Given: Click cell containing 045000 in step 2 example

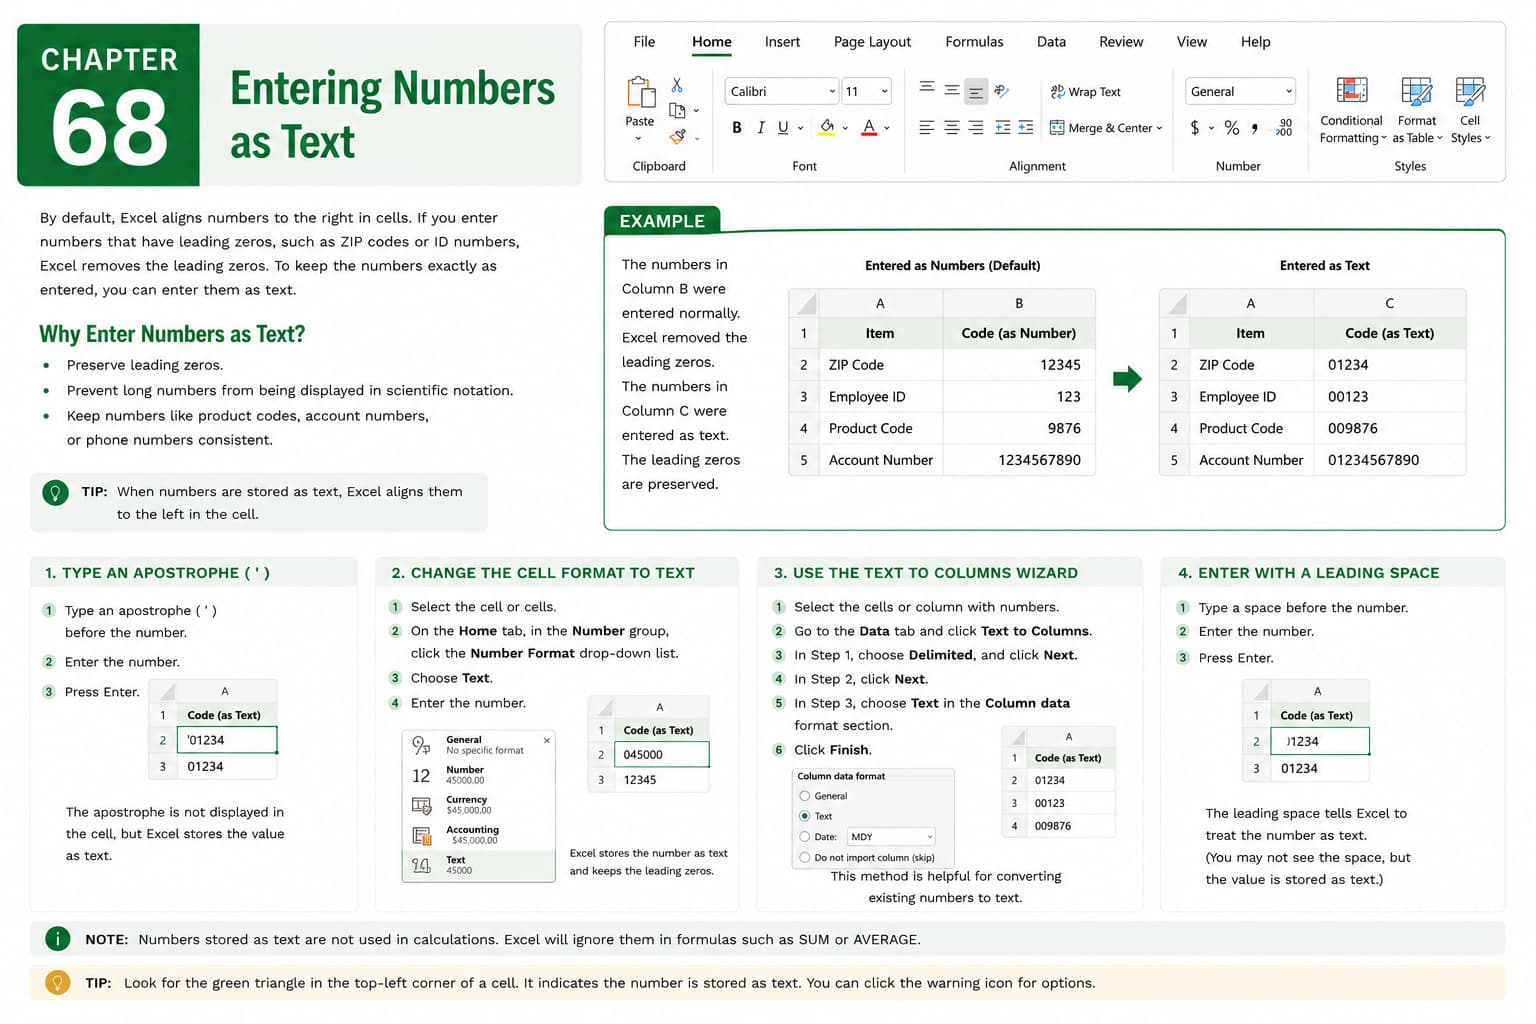Looking at the screenshot, I should tap(662, 755).
